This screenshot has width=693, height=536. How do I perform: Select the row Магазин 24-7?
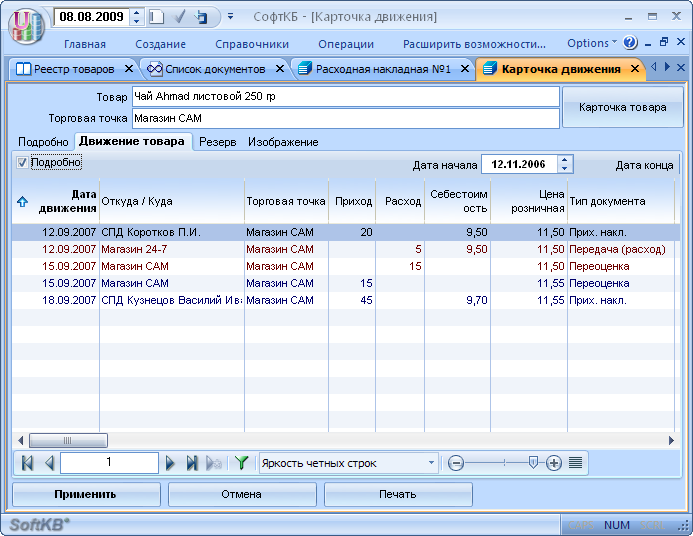point(346,249)
